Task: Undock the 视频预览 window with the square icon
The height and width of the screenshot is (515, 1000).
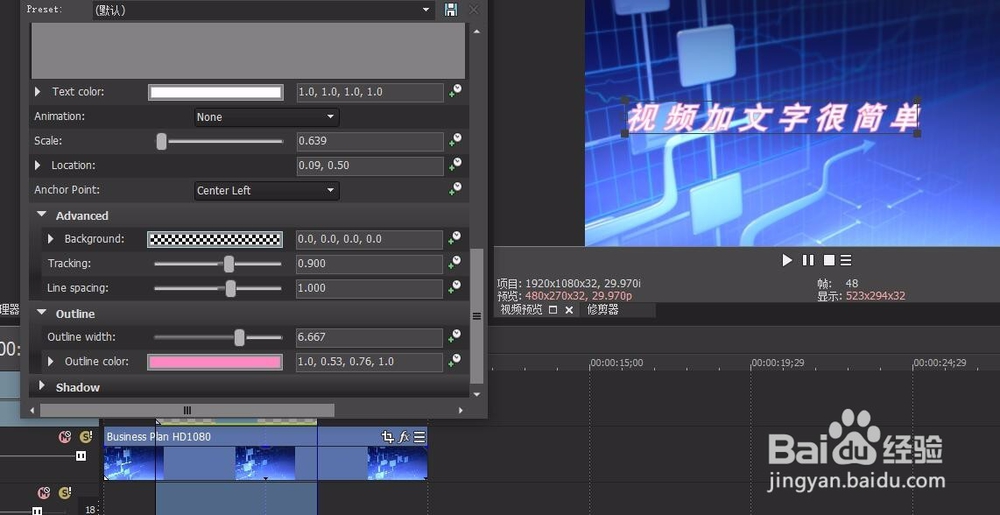Action: click(553, 310)
